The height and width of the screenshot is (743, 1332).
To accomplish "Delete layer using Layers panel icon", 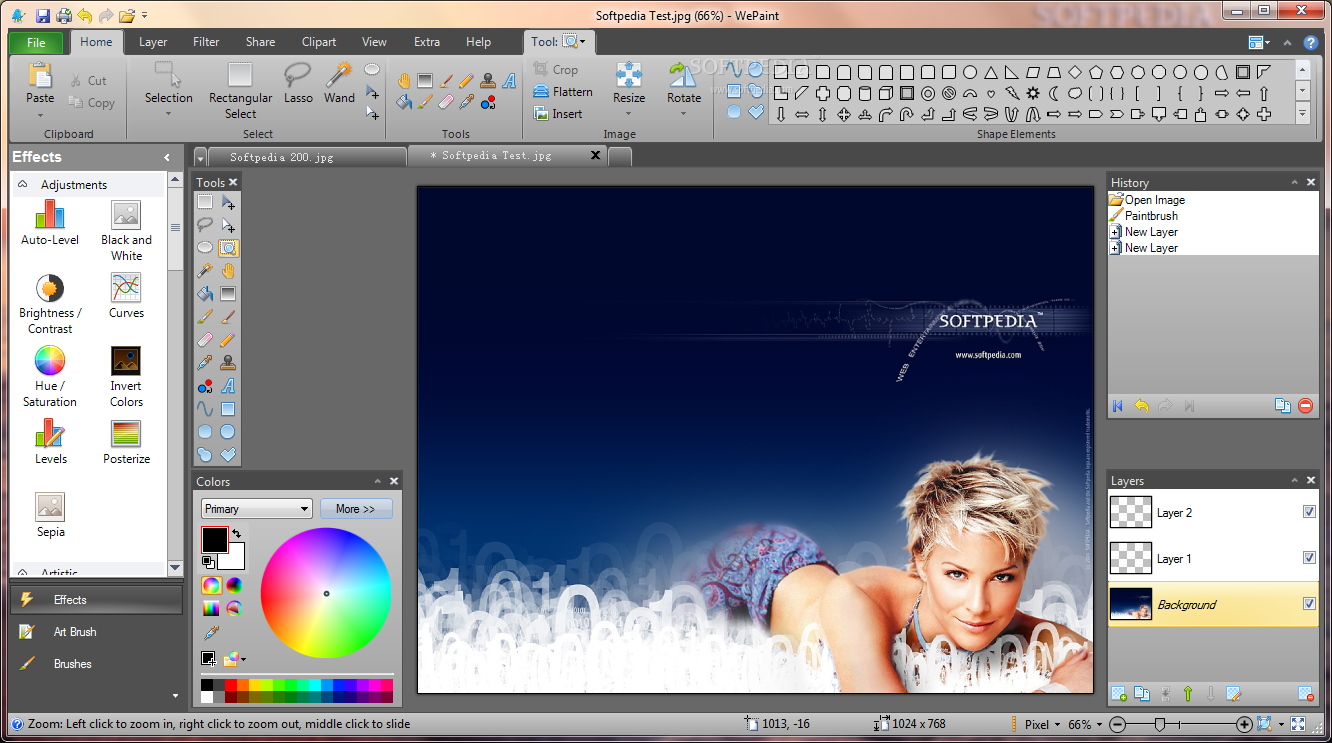I will [x=1305, y=694].
